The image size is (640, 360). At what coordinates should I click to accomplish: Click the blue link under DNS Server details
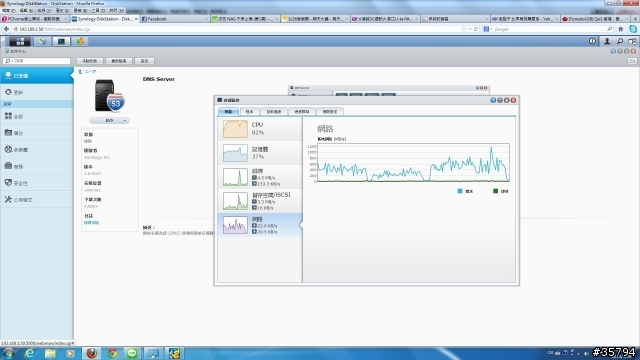91,223
